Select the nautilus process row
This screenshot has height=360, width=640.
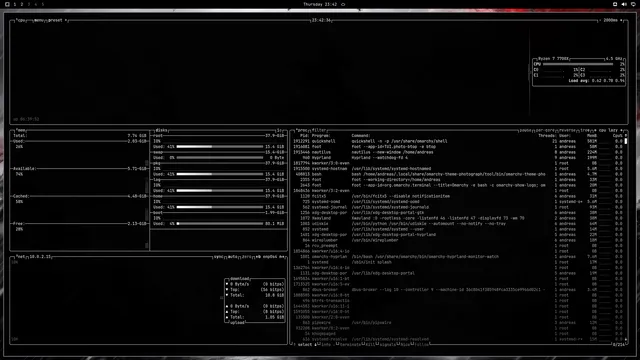[x=458, y=152]
